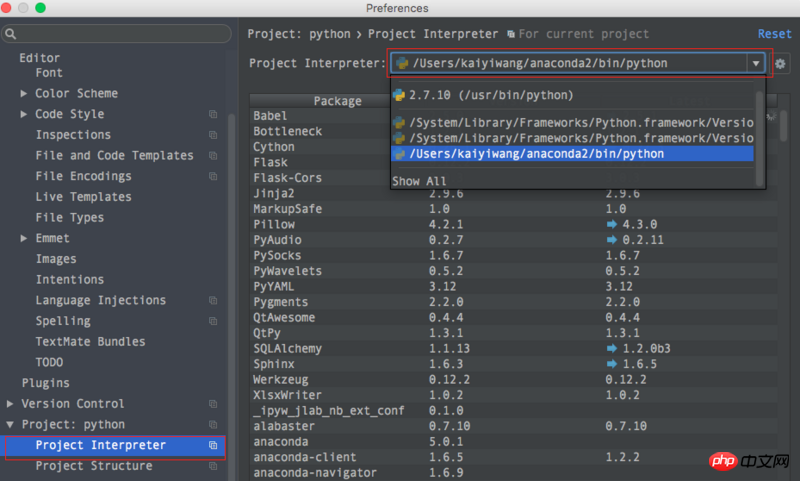Click the per-project icon beside Language Injections
Screen dimensions: 800x481
pyautogui.click(x=213, y=300)
